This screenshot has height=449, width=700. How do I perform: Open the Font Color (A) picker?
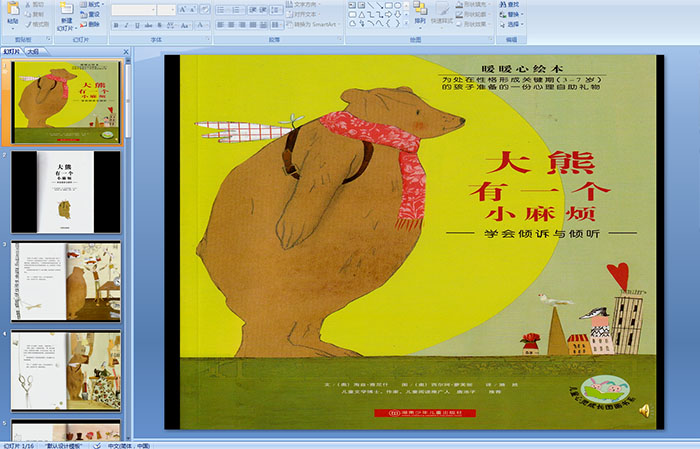[201, 25]
